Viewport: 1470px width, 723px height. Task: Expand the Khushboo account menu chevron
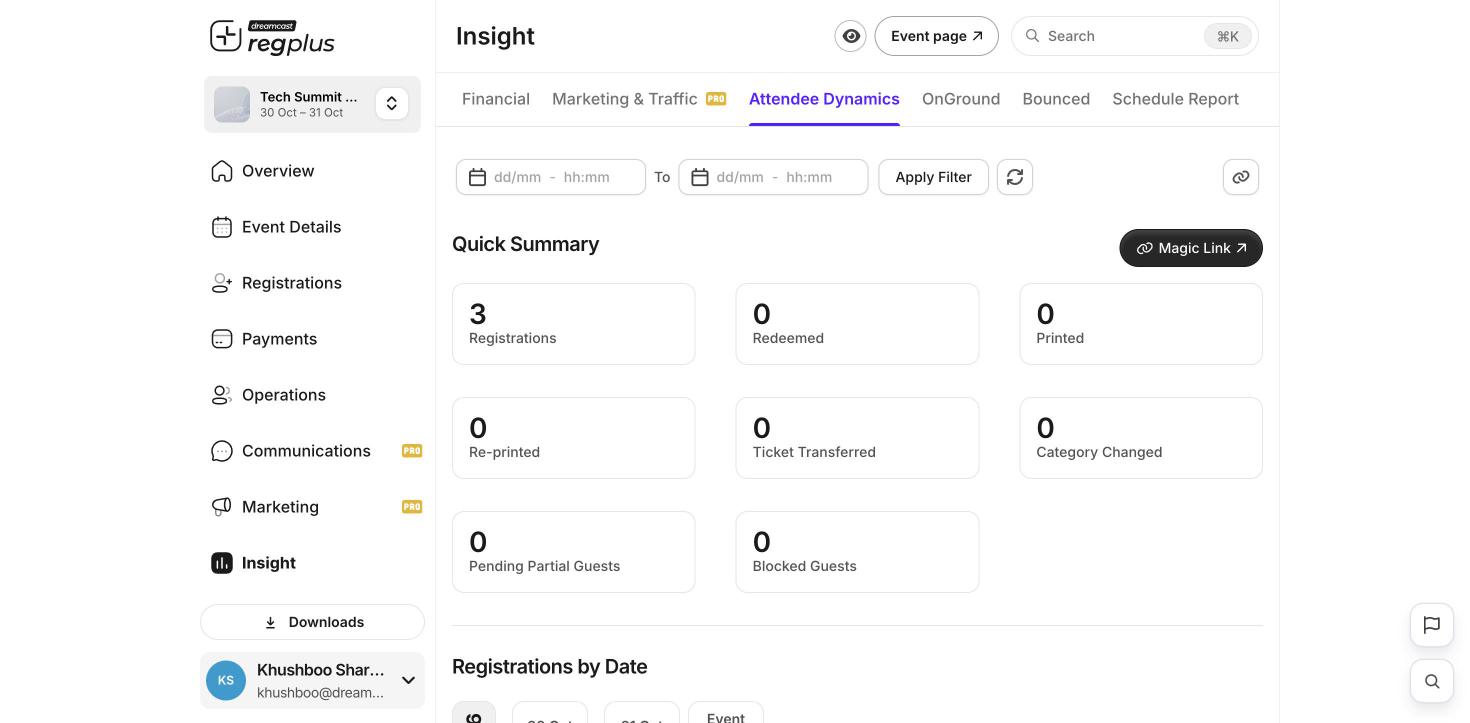[408, 681]
